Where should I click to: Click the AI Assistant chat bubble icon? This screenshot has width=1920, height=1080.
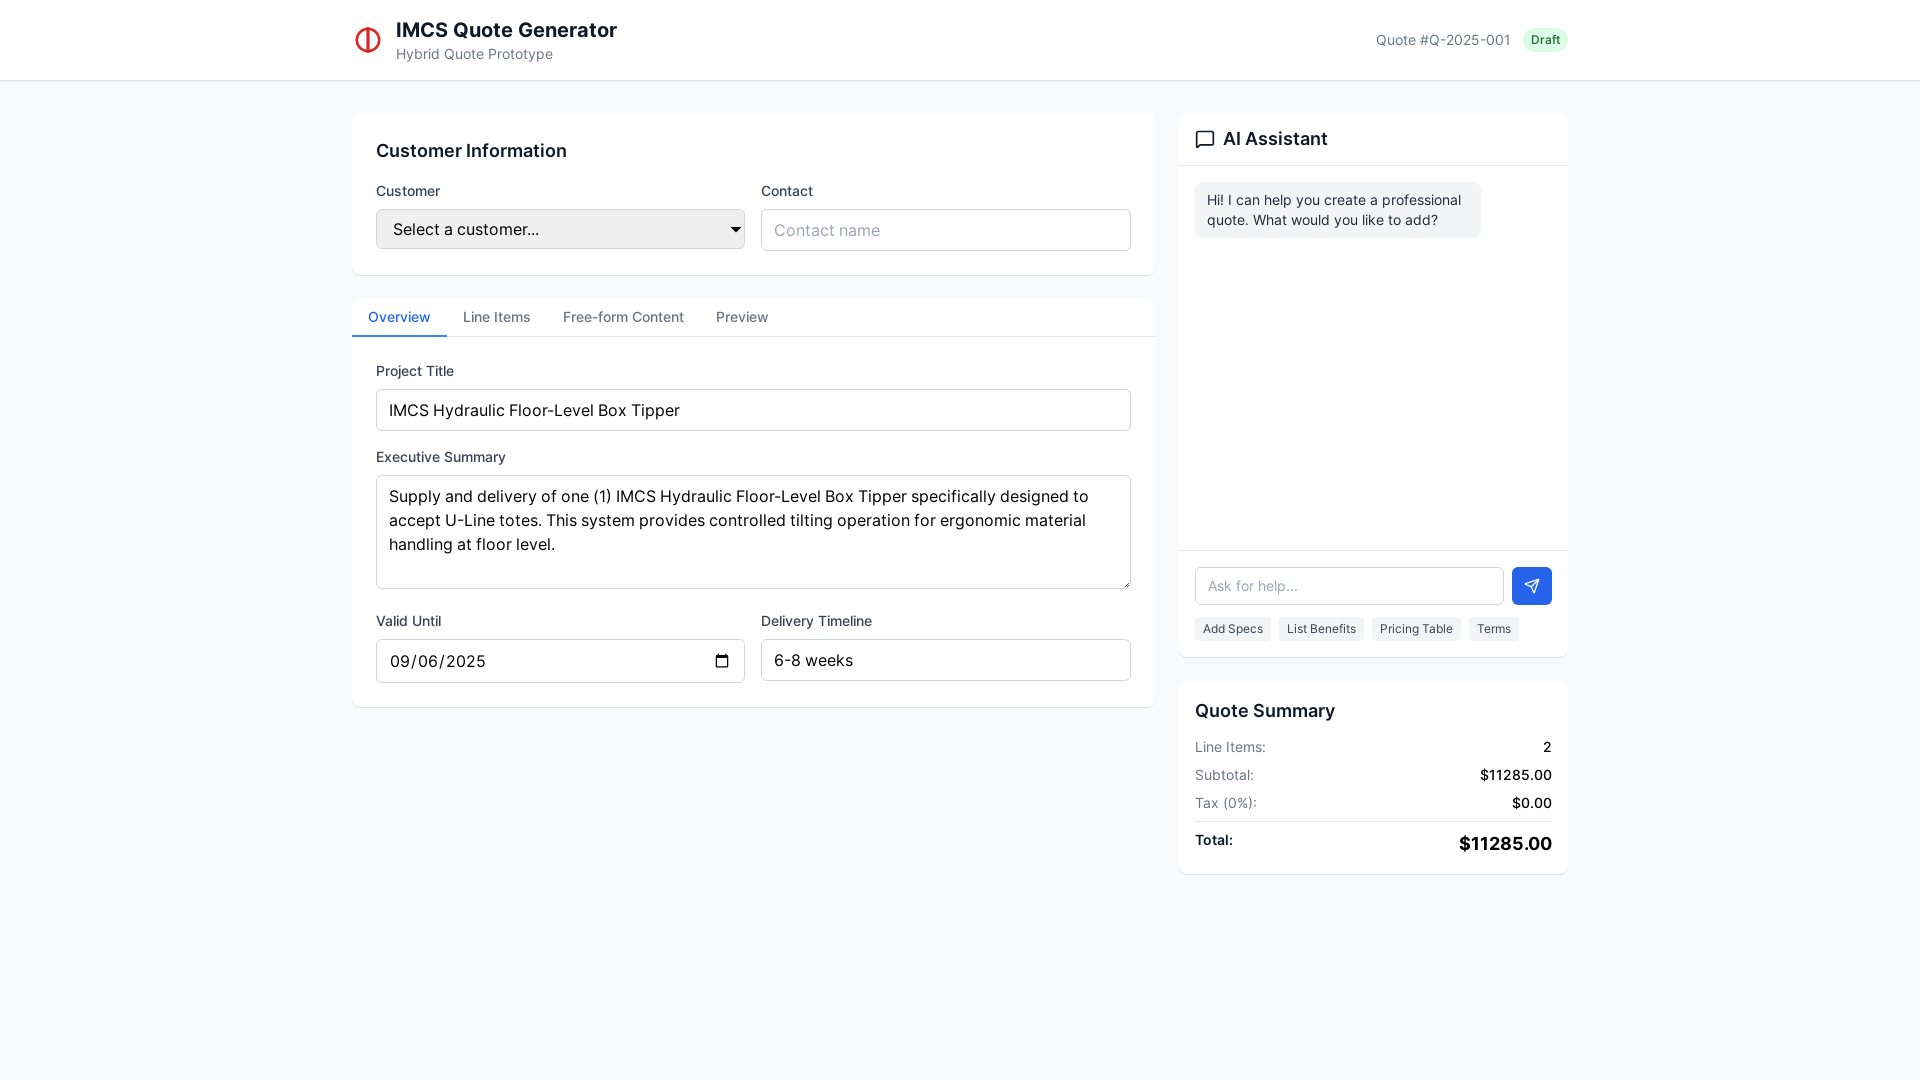1205,140
